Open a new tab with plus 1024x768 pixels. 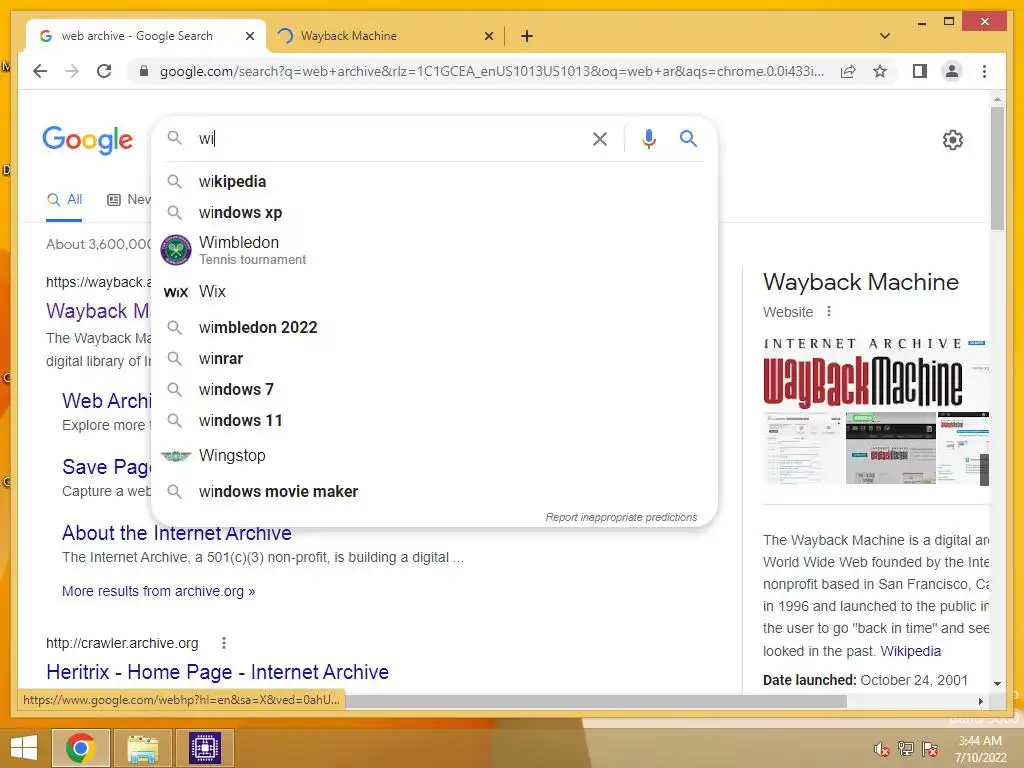click(x=527, y=36)
